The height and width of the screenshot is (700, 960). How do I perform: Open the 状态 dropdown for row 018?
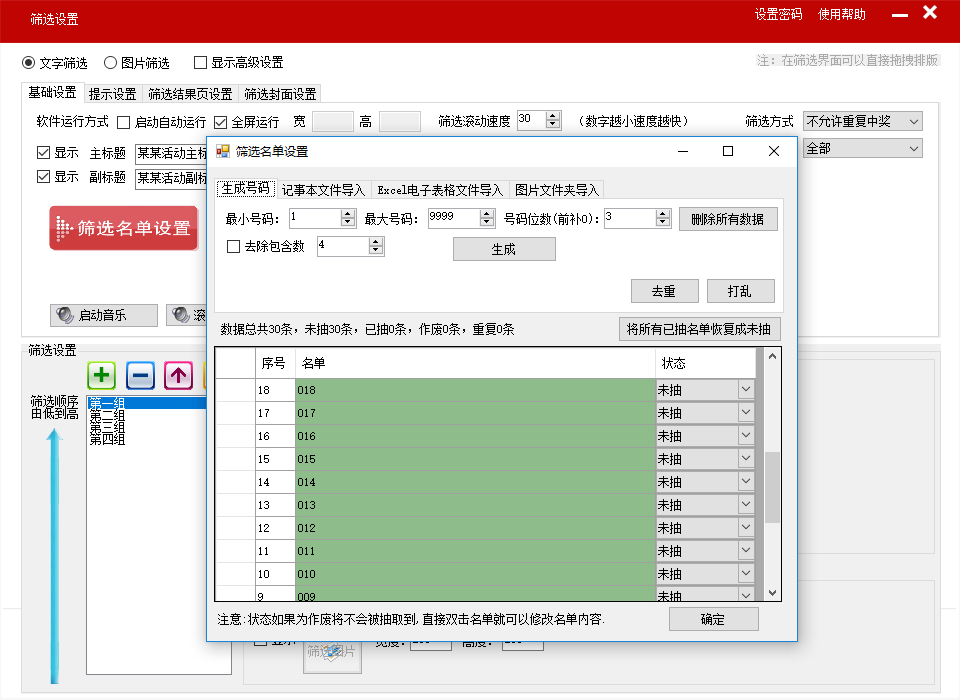pos(745,390)
